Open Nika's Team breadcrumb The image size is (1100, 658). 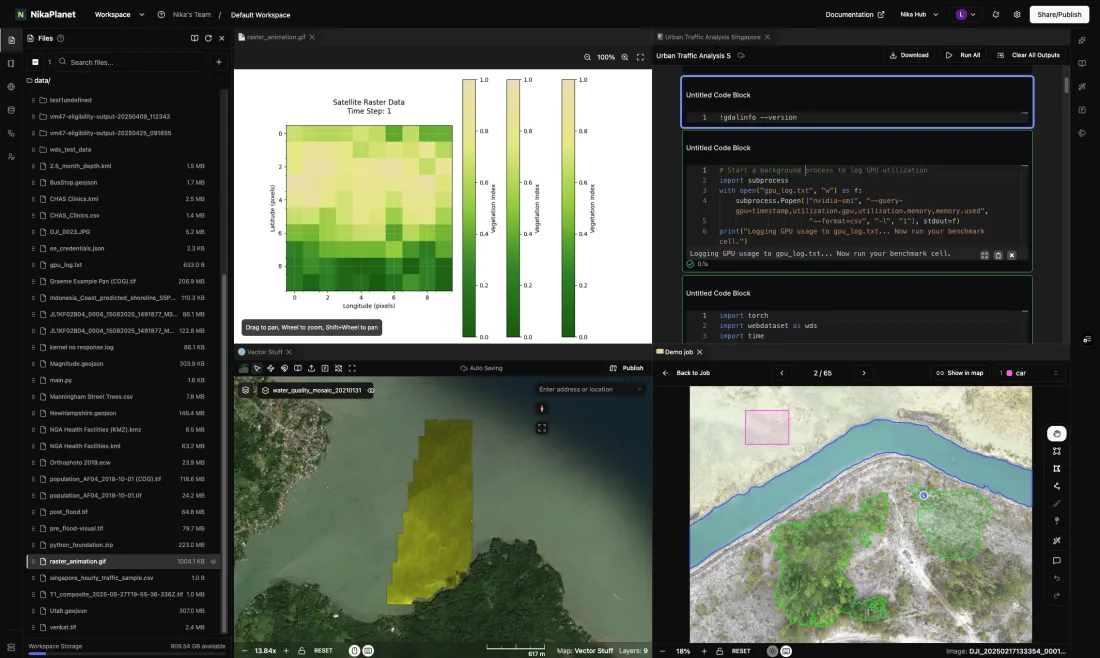[192, 15]
